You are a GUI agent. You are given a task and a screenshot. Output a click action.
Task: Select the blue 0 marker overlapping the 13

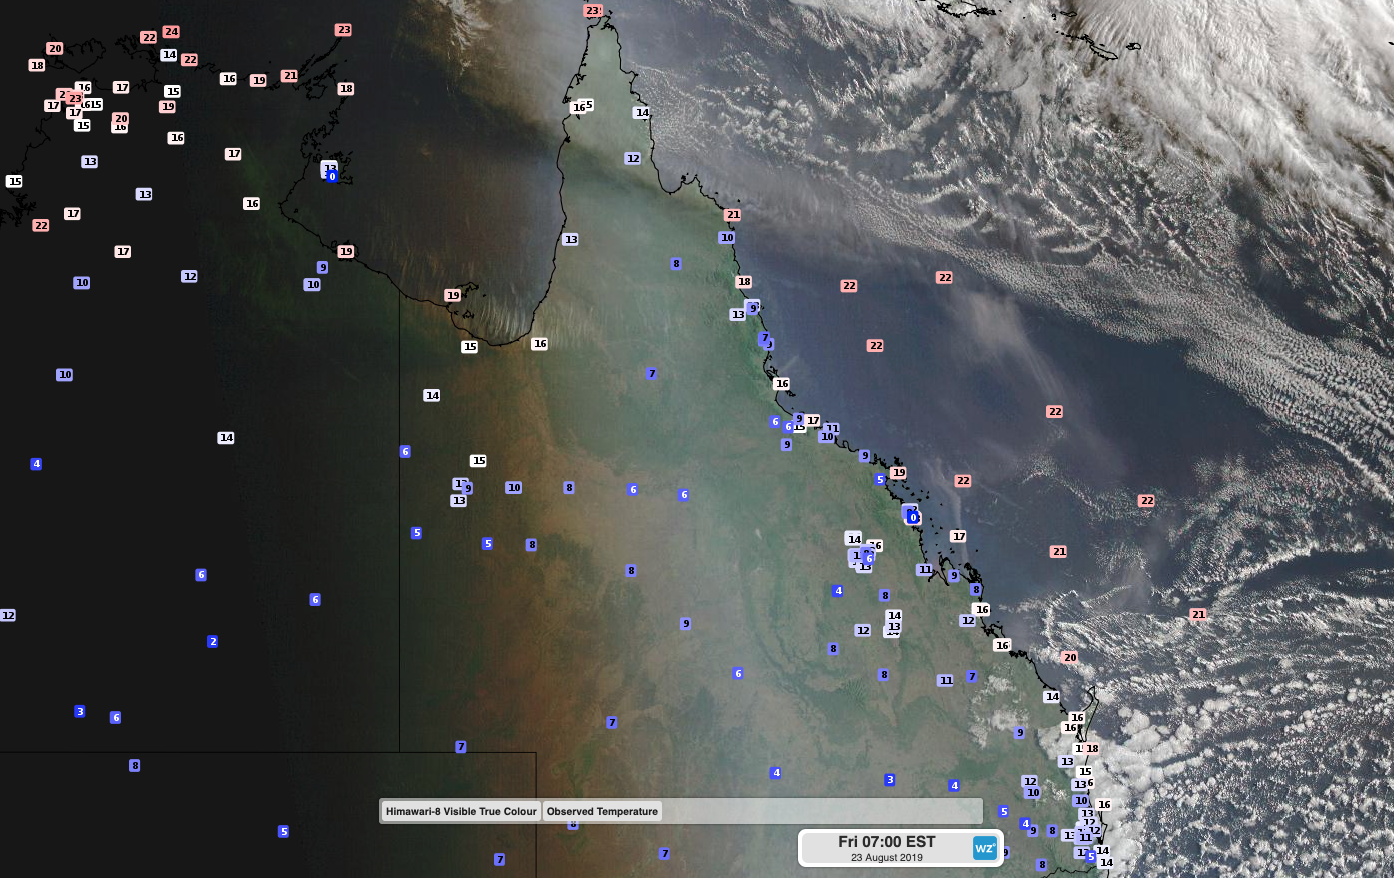(x=332, y=177)
